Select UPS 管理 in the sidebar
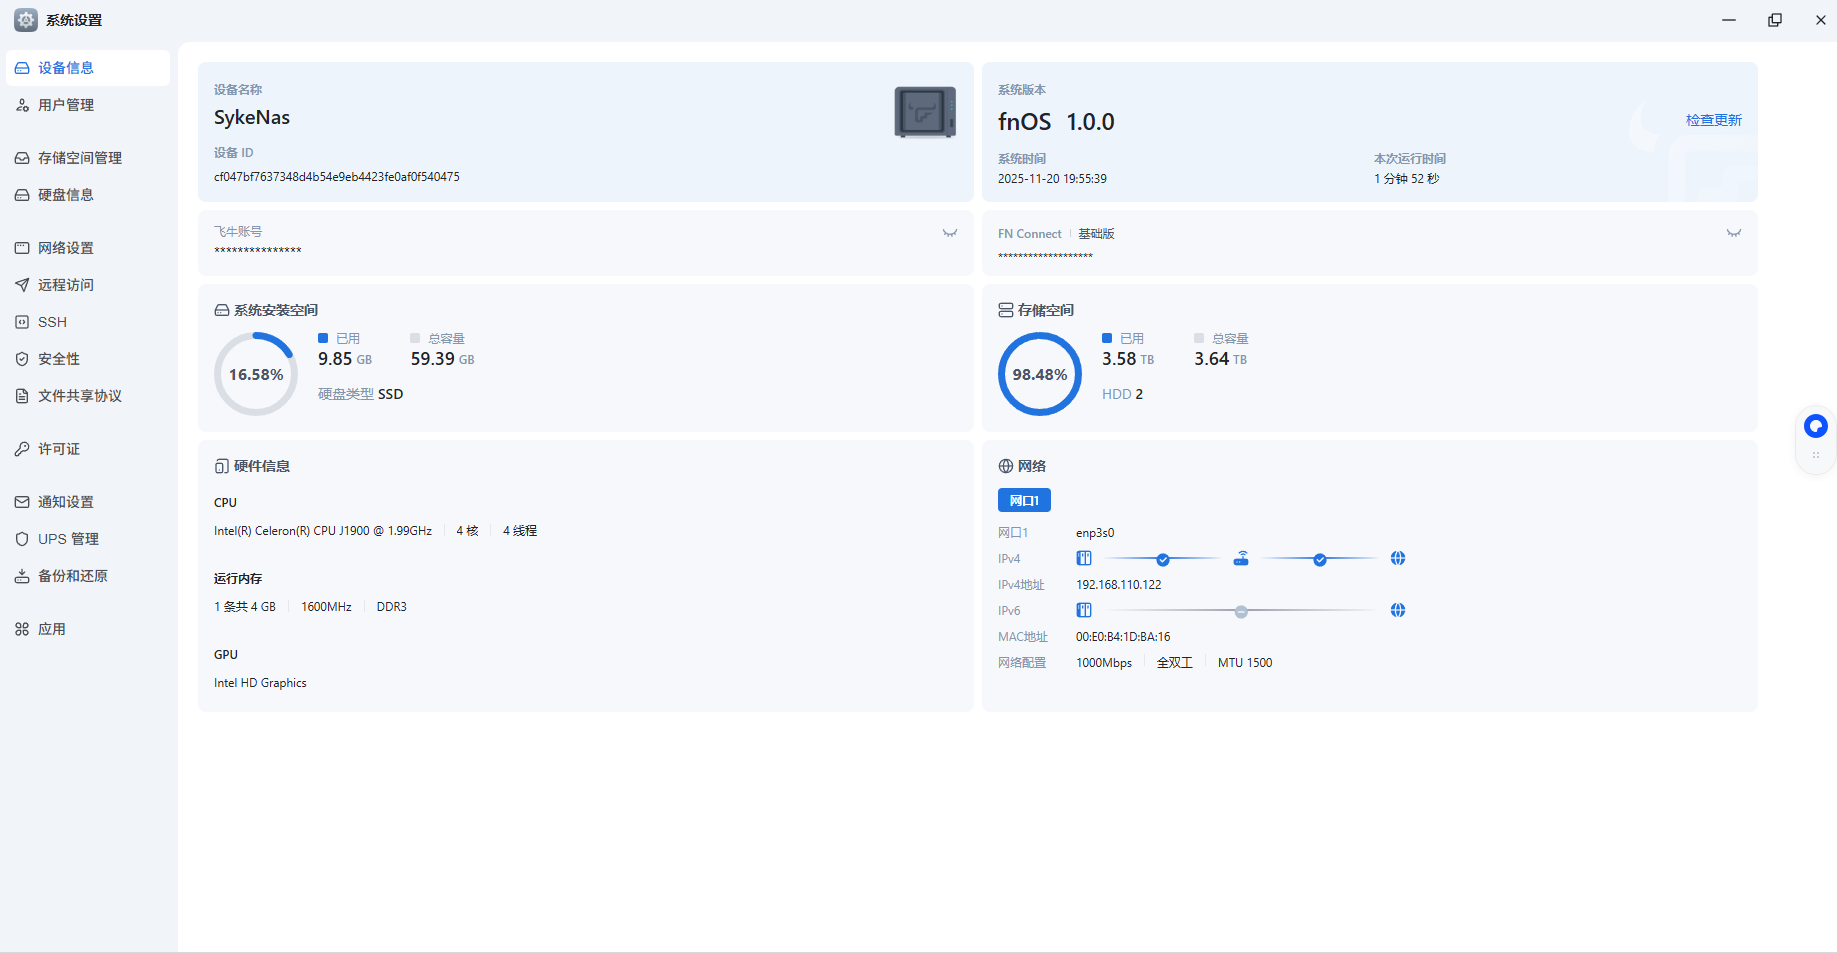The width and height of the screenshot is (1837, 953). [88, 539]
